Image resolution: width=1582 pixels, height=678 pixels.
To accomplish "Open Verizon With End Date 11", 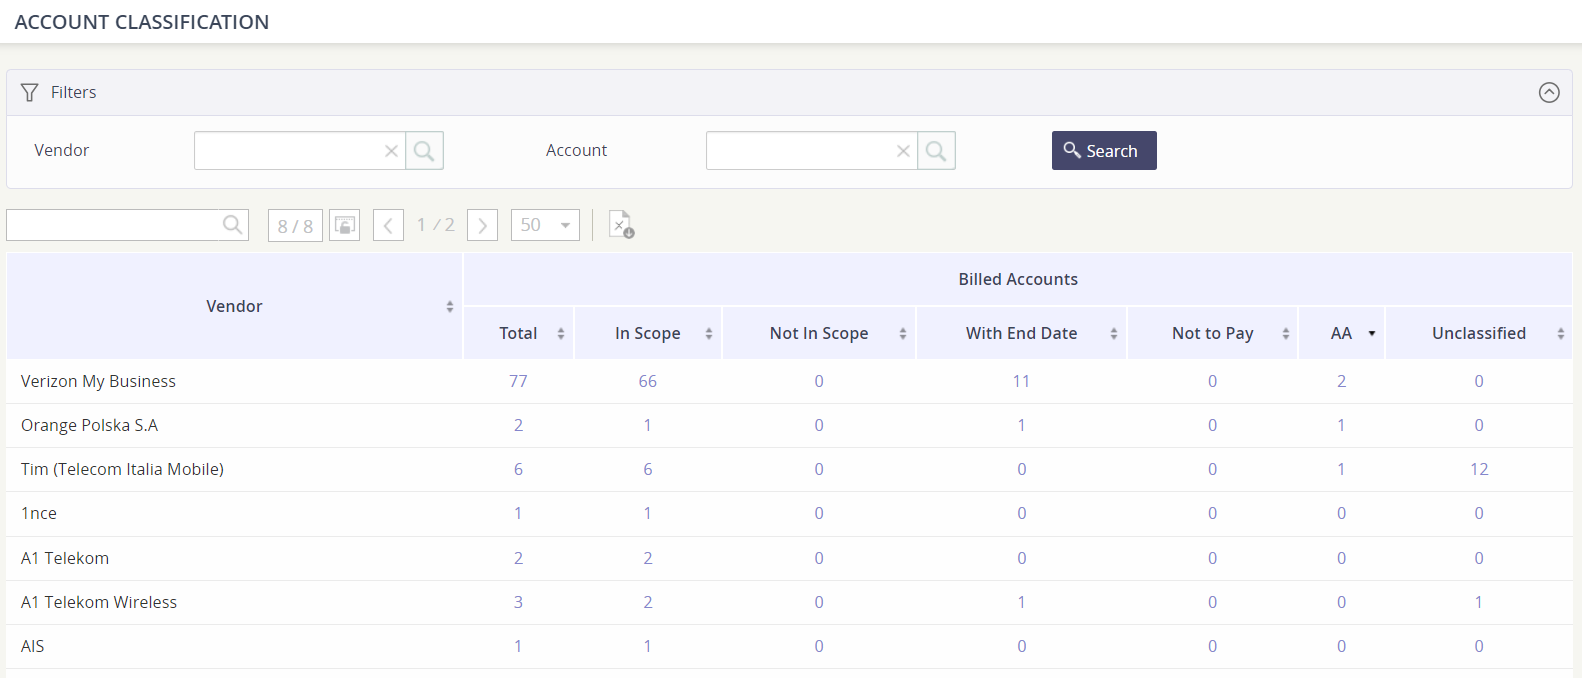I will (1021, 381).
